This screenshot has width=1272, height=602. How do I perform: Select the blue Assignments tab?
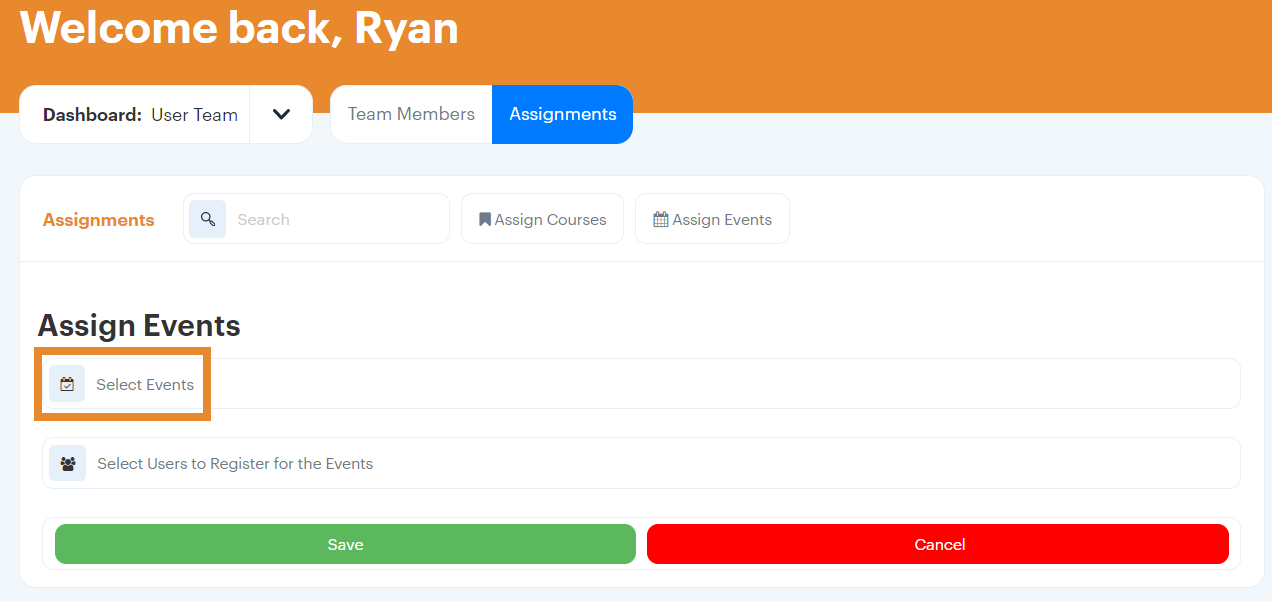tap(562, 114)
